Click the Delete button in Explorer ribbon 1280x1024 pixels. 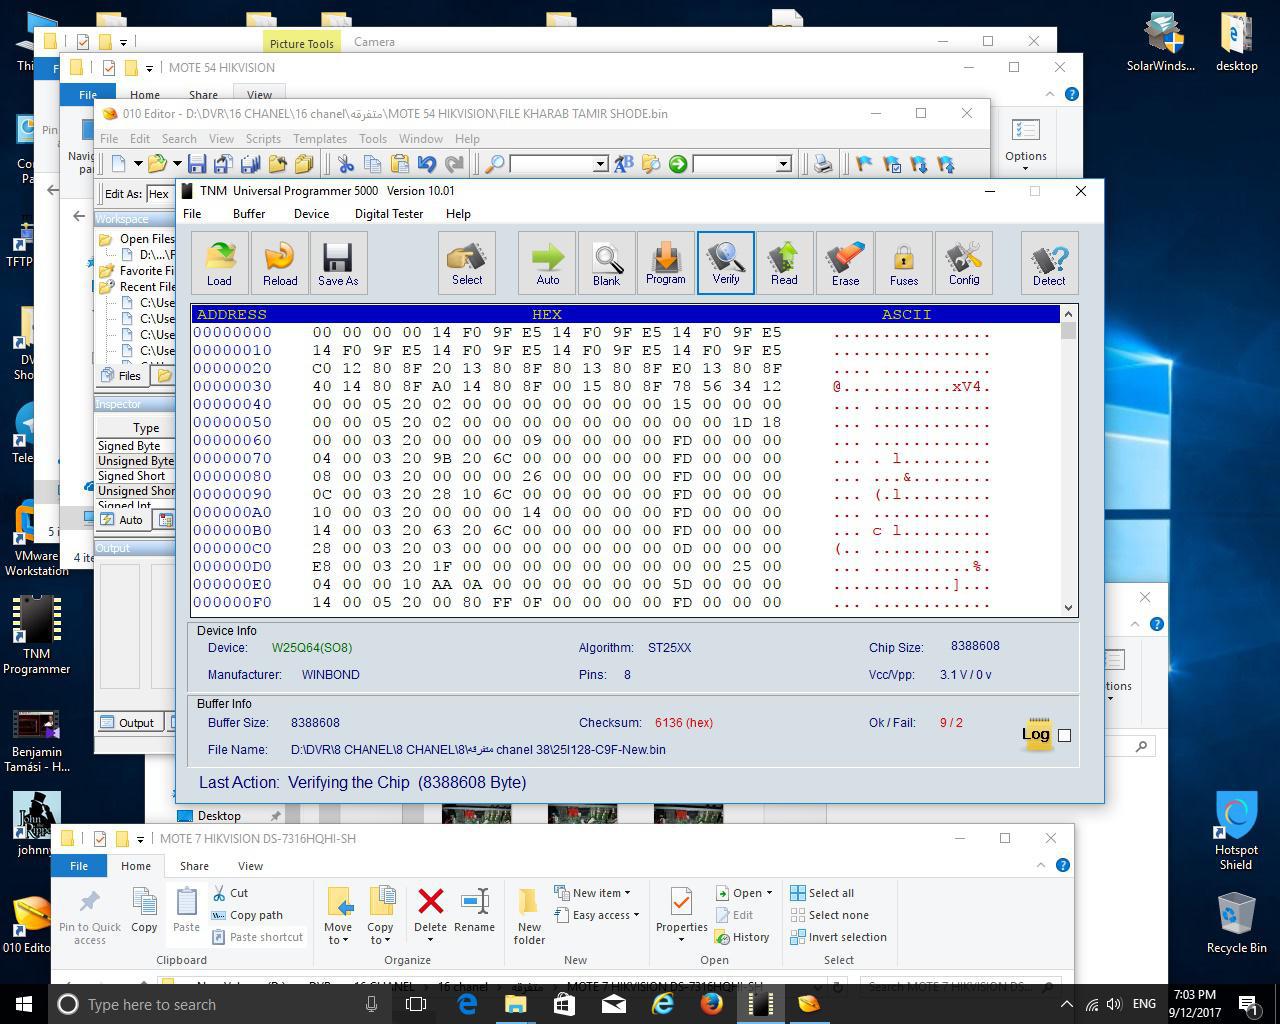(430, 916)
